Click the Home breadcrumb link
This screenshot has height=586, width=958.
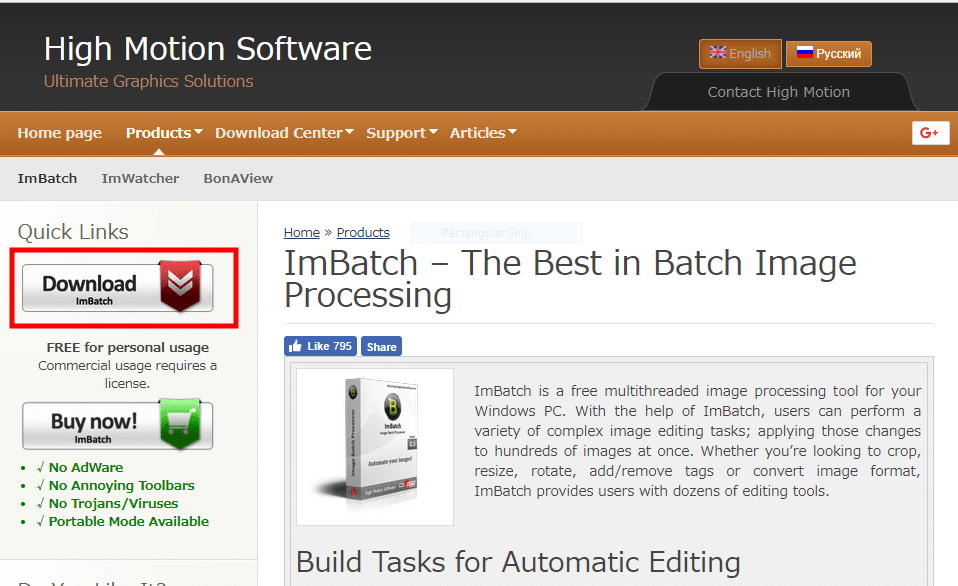pos(301,232)
